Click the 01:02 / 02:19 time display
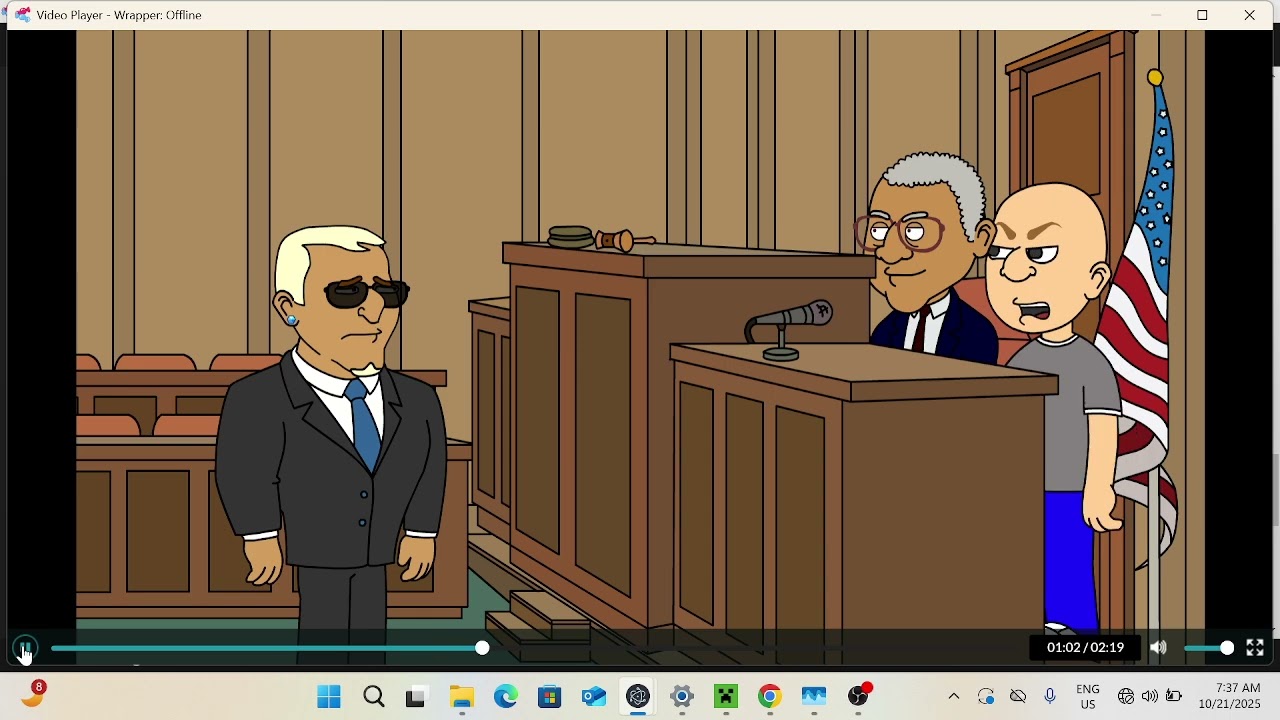Screen dimensions: 1280x720 click(1085, 648)
